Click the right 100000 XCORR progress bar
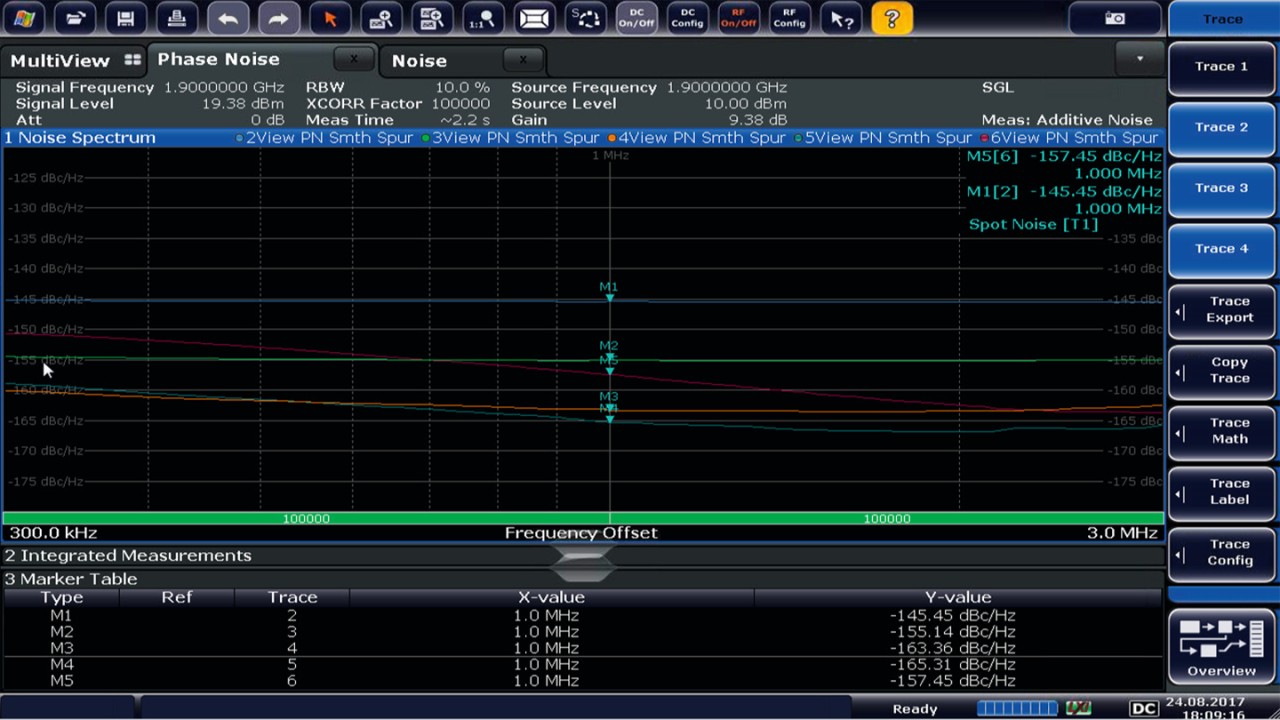Image resolution: width=1280 pixels, height=720 pixels. tap(887, 519)
